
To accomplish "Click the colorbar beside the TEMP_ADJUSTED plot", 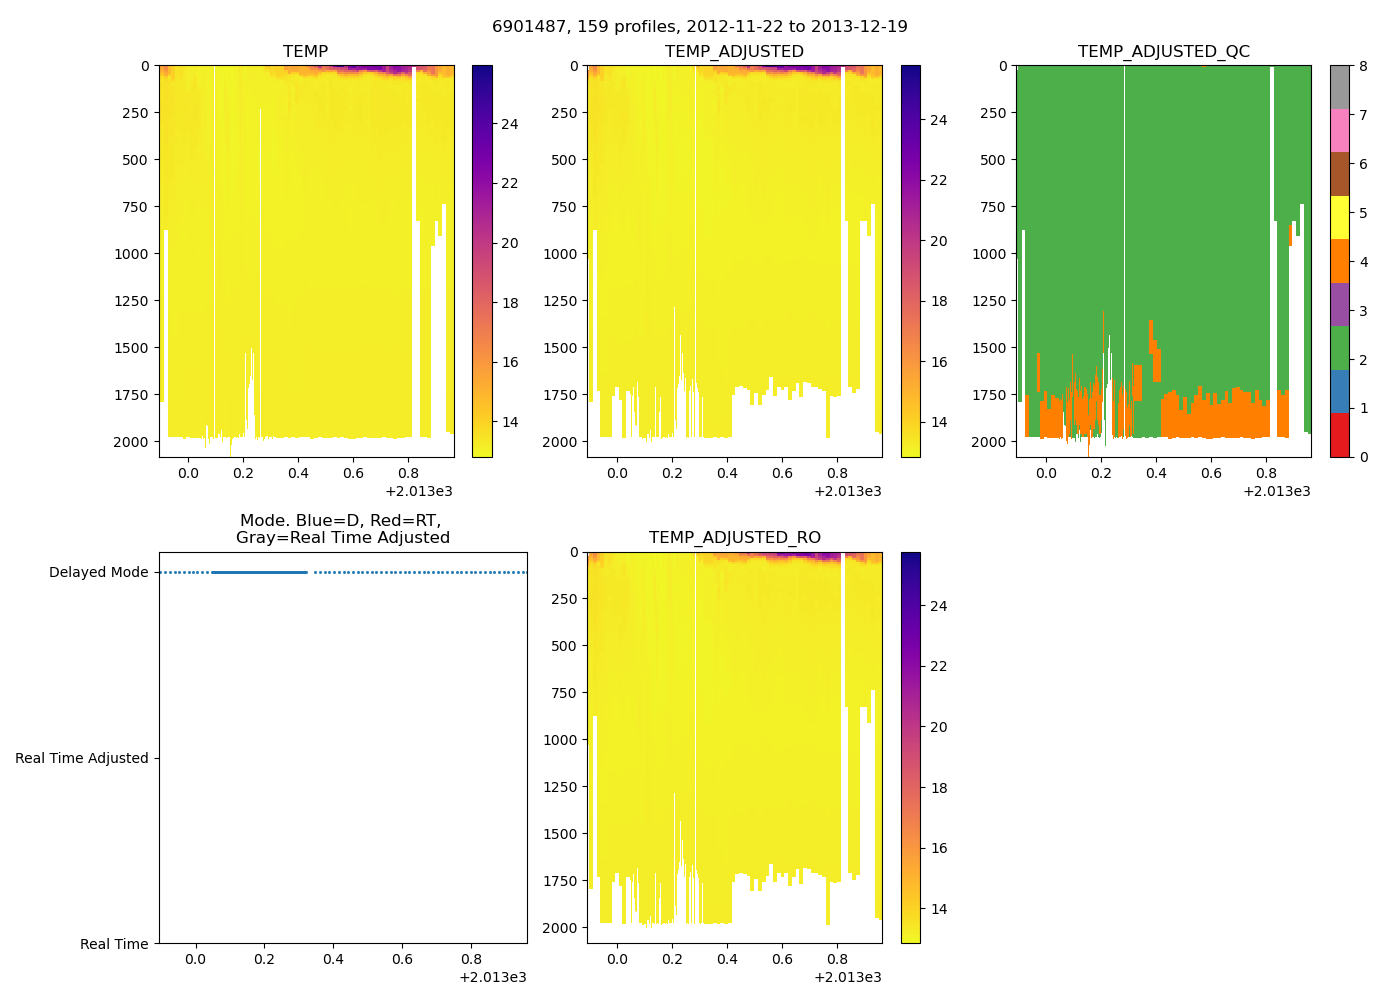I will coord(910,261).
